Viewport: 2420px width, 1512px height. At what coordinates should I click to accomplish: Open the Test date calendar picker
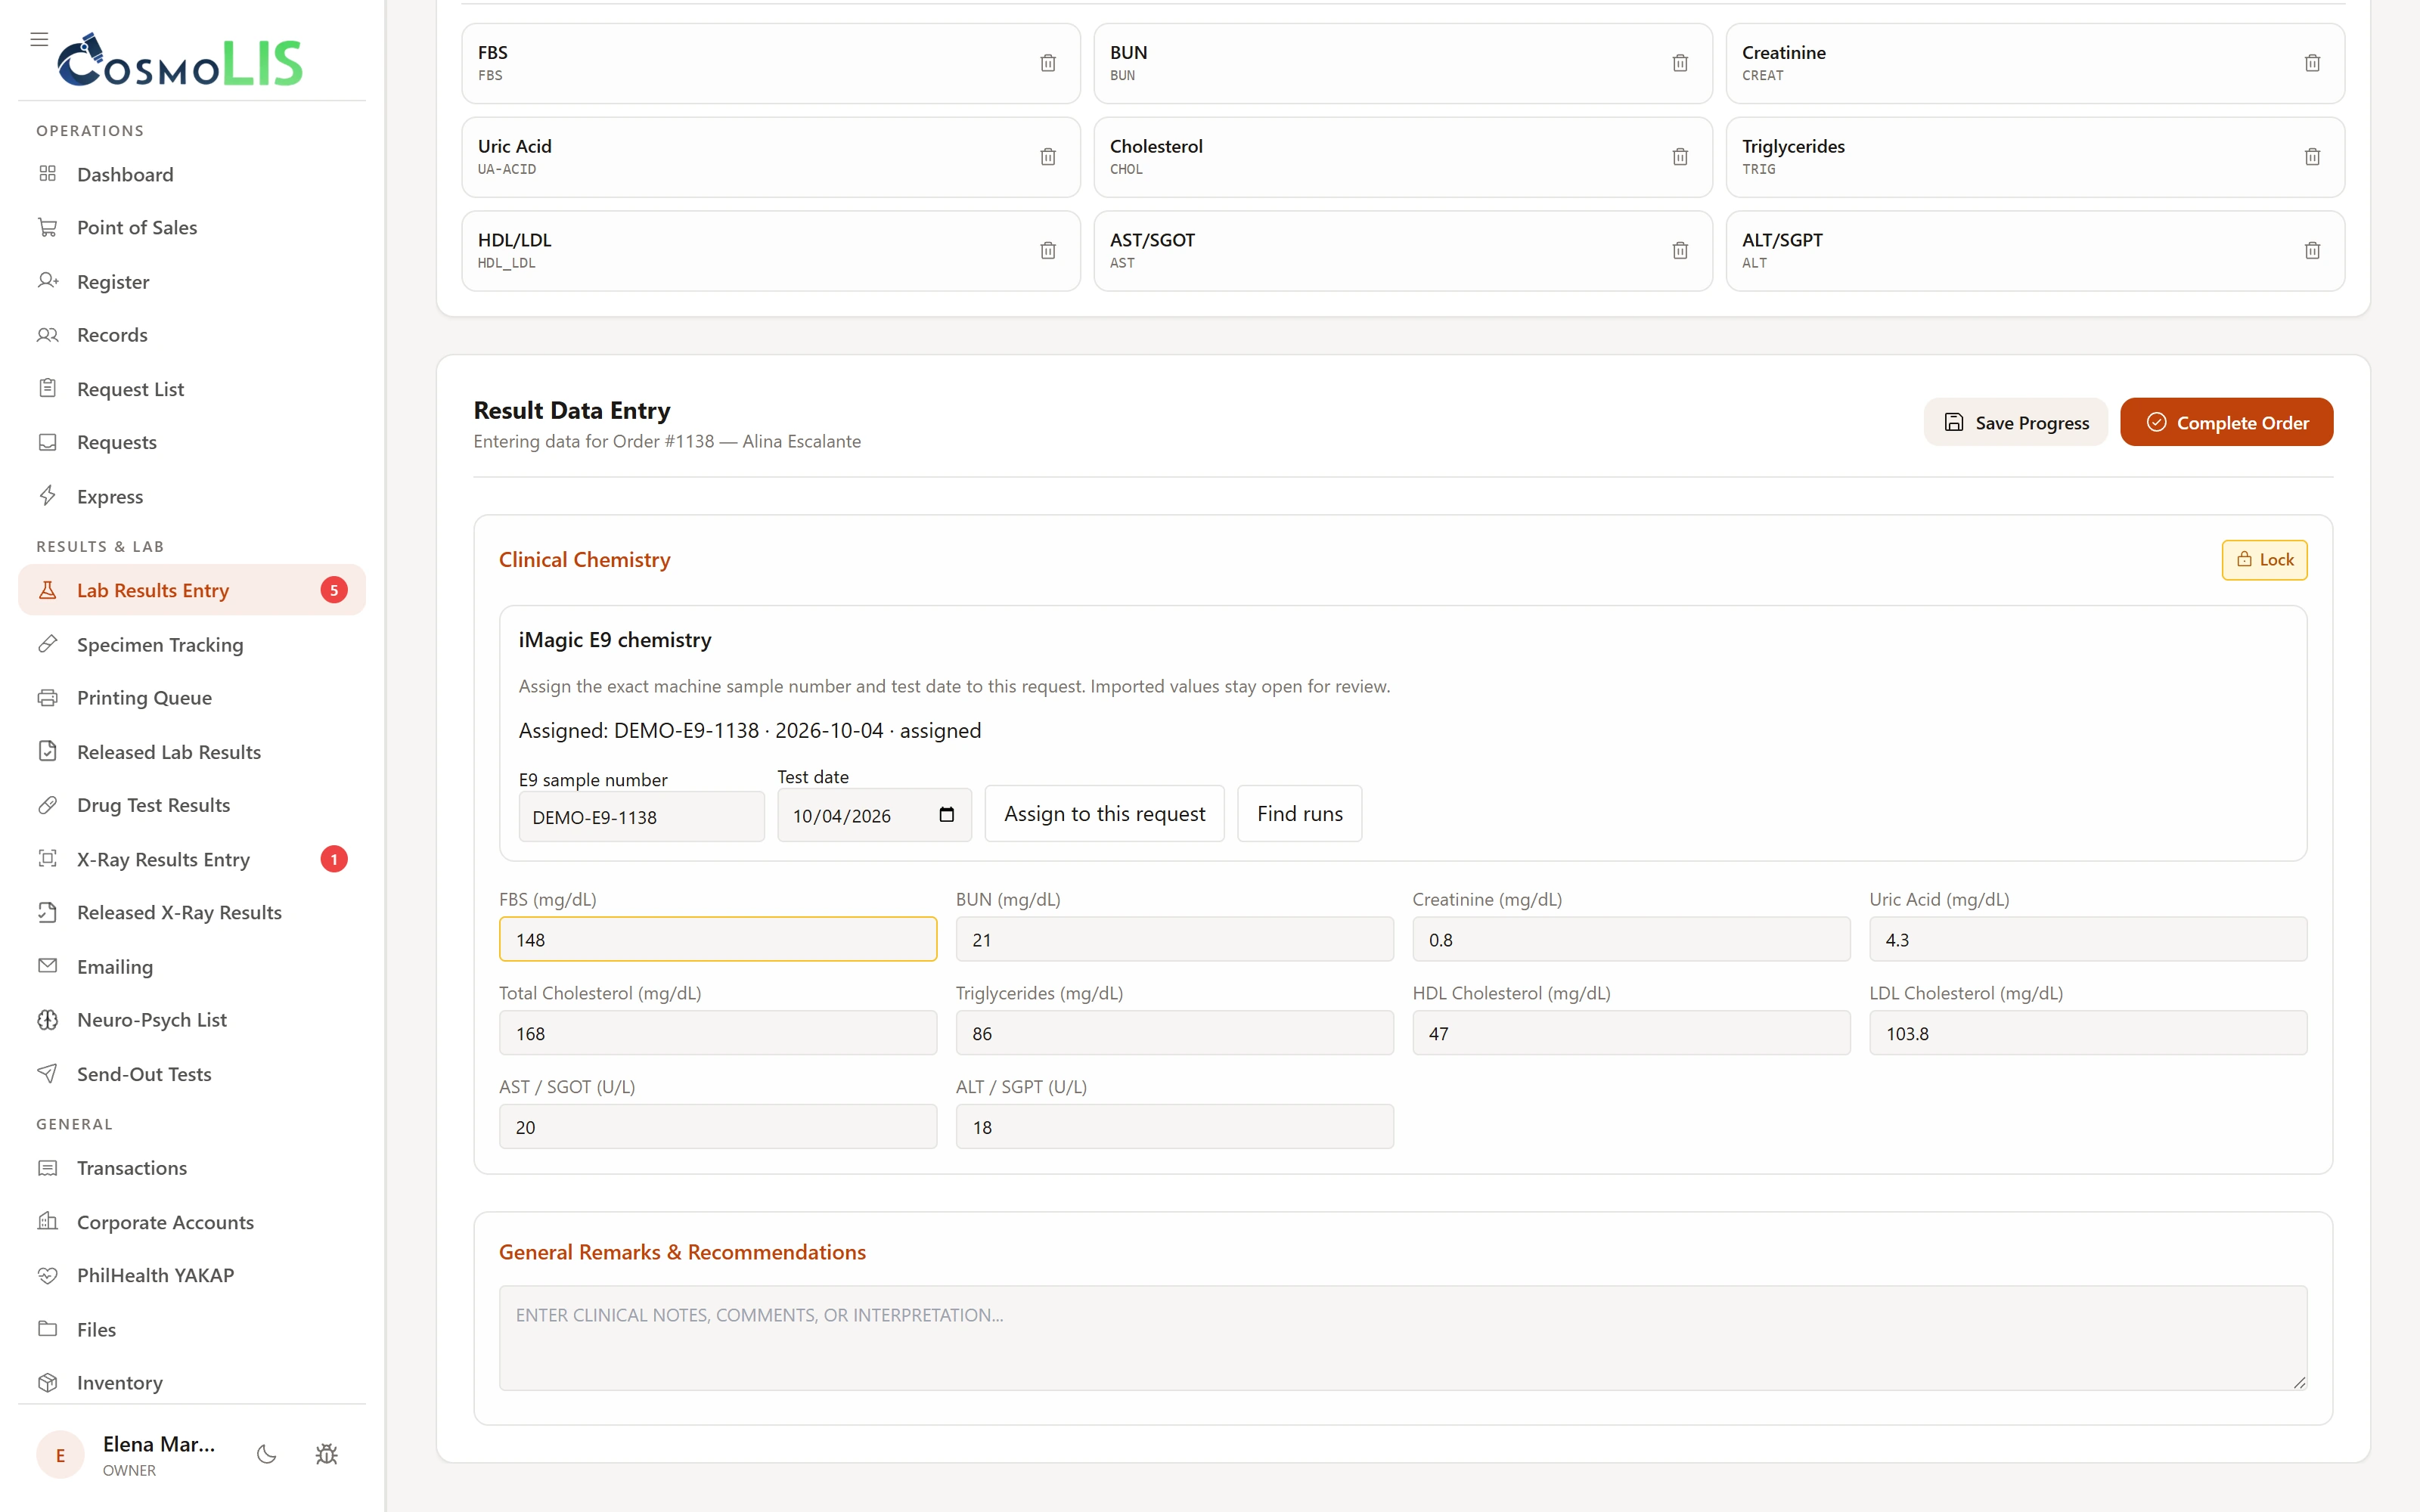[946, 815]
